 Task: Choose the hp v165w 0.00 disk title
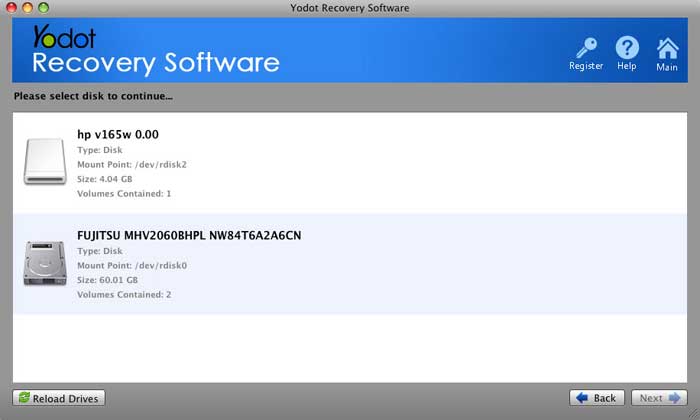pos(118,134)
